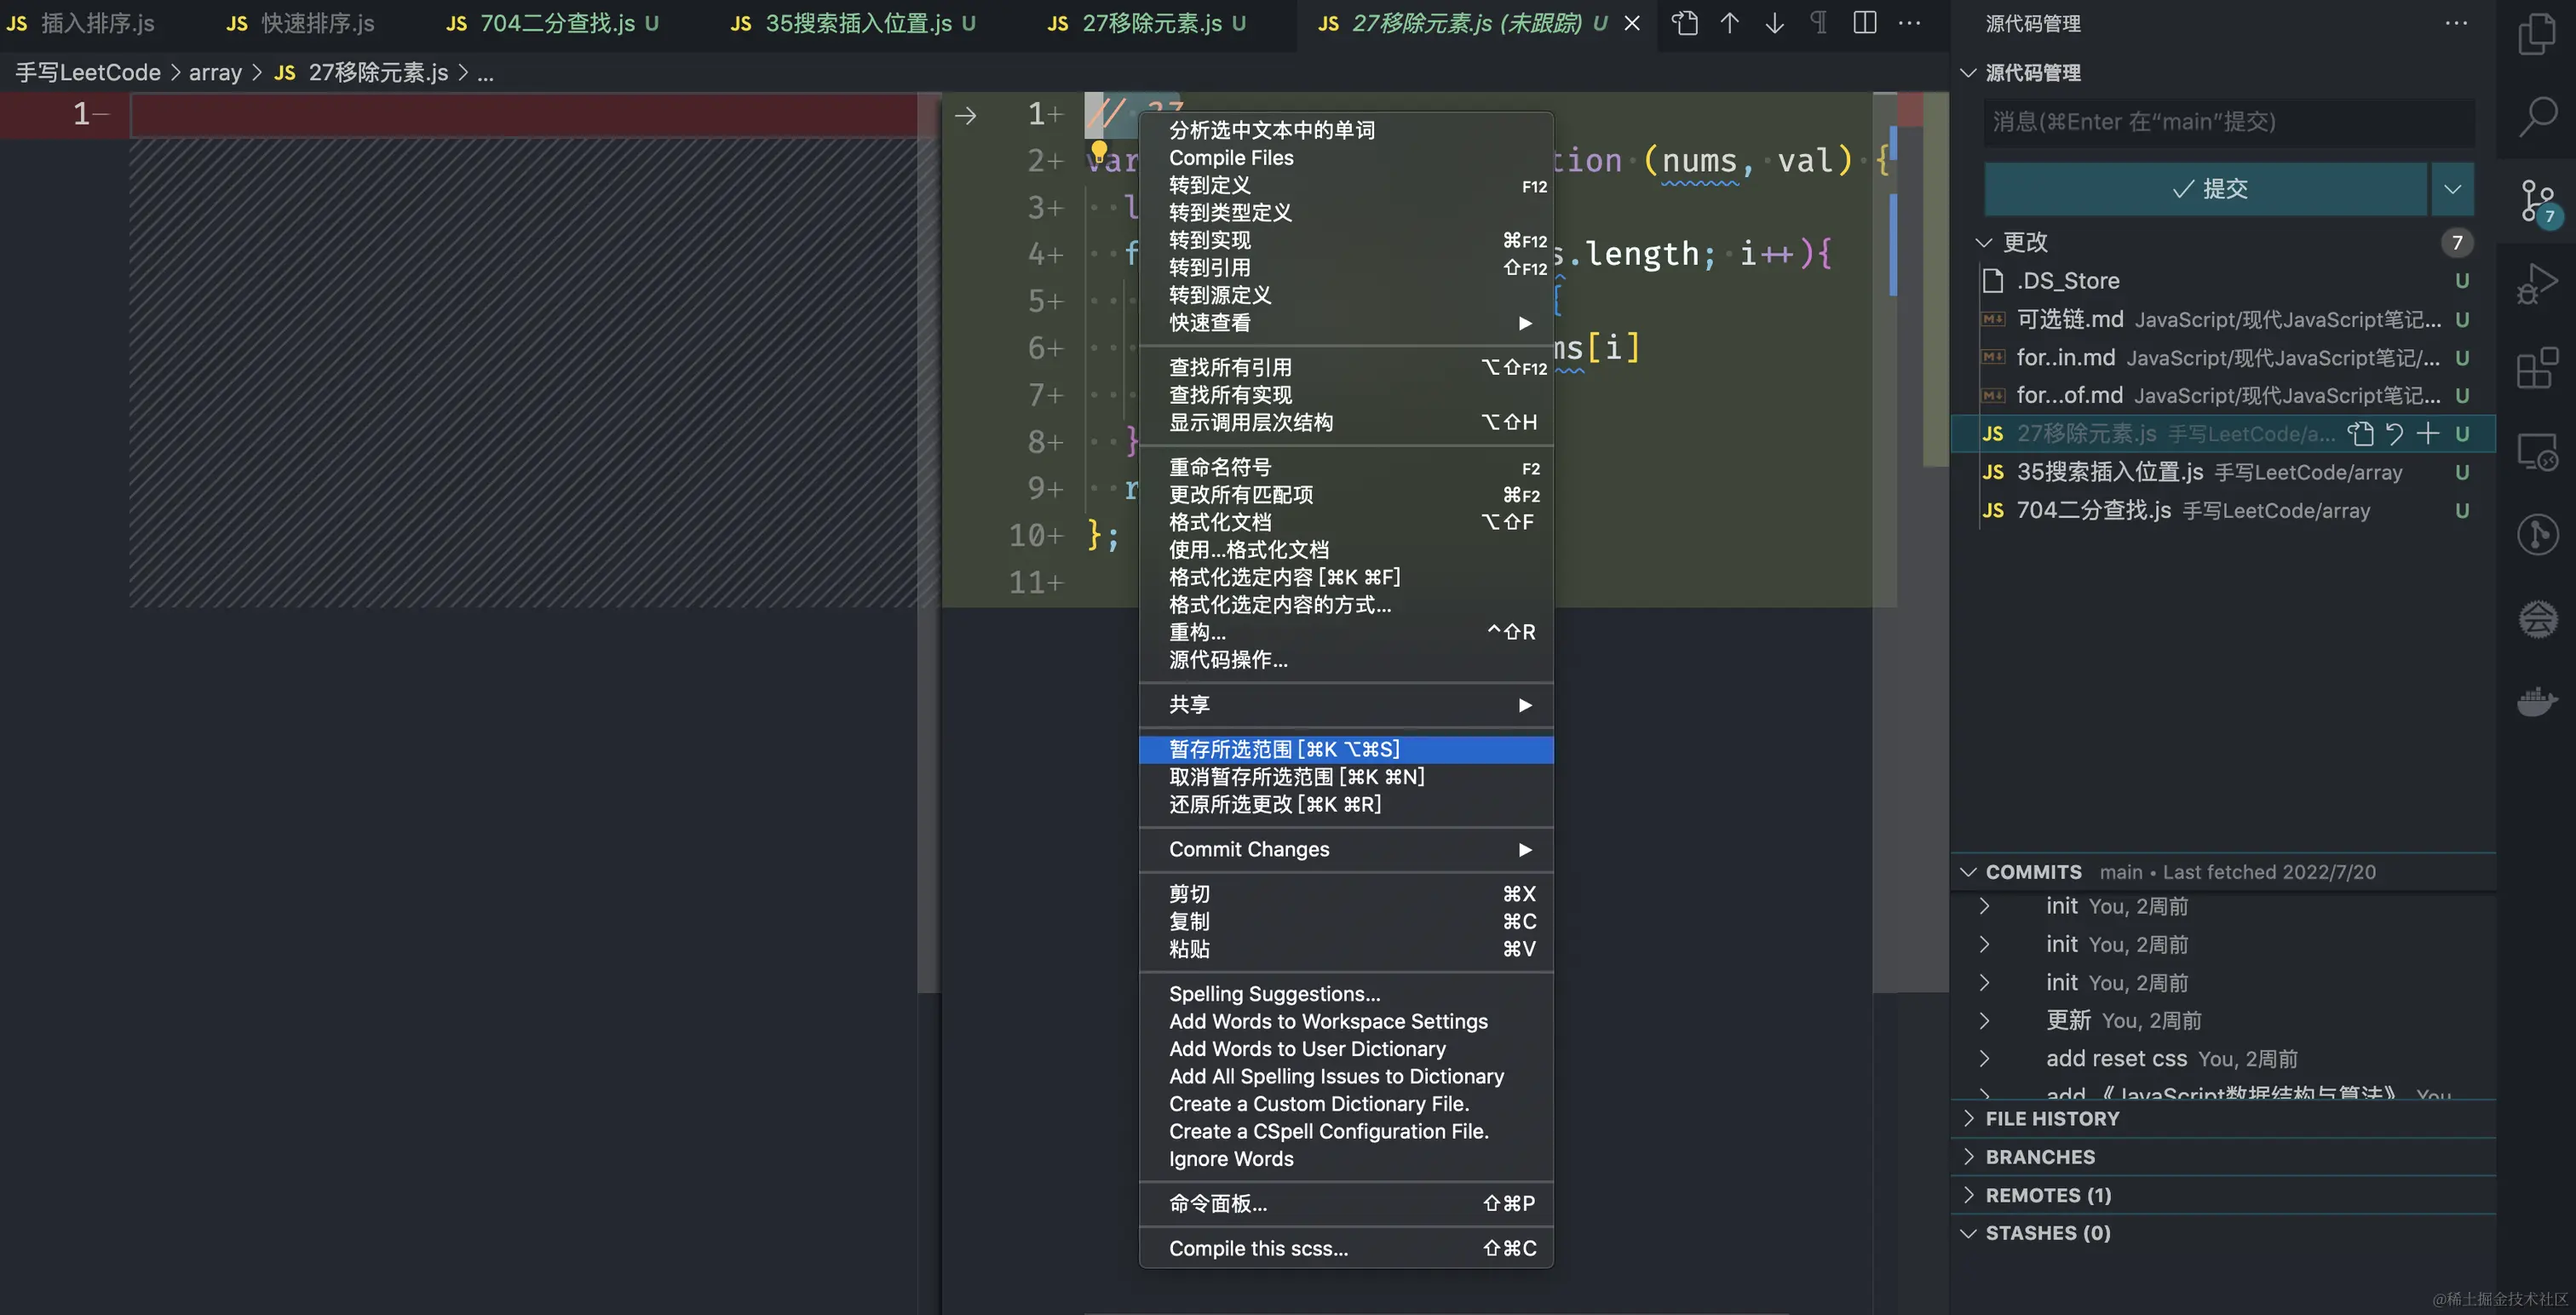Select 暂存所选范围 in context menu

1284,749
